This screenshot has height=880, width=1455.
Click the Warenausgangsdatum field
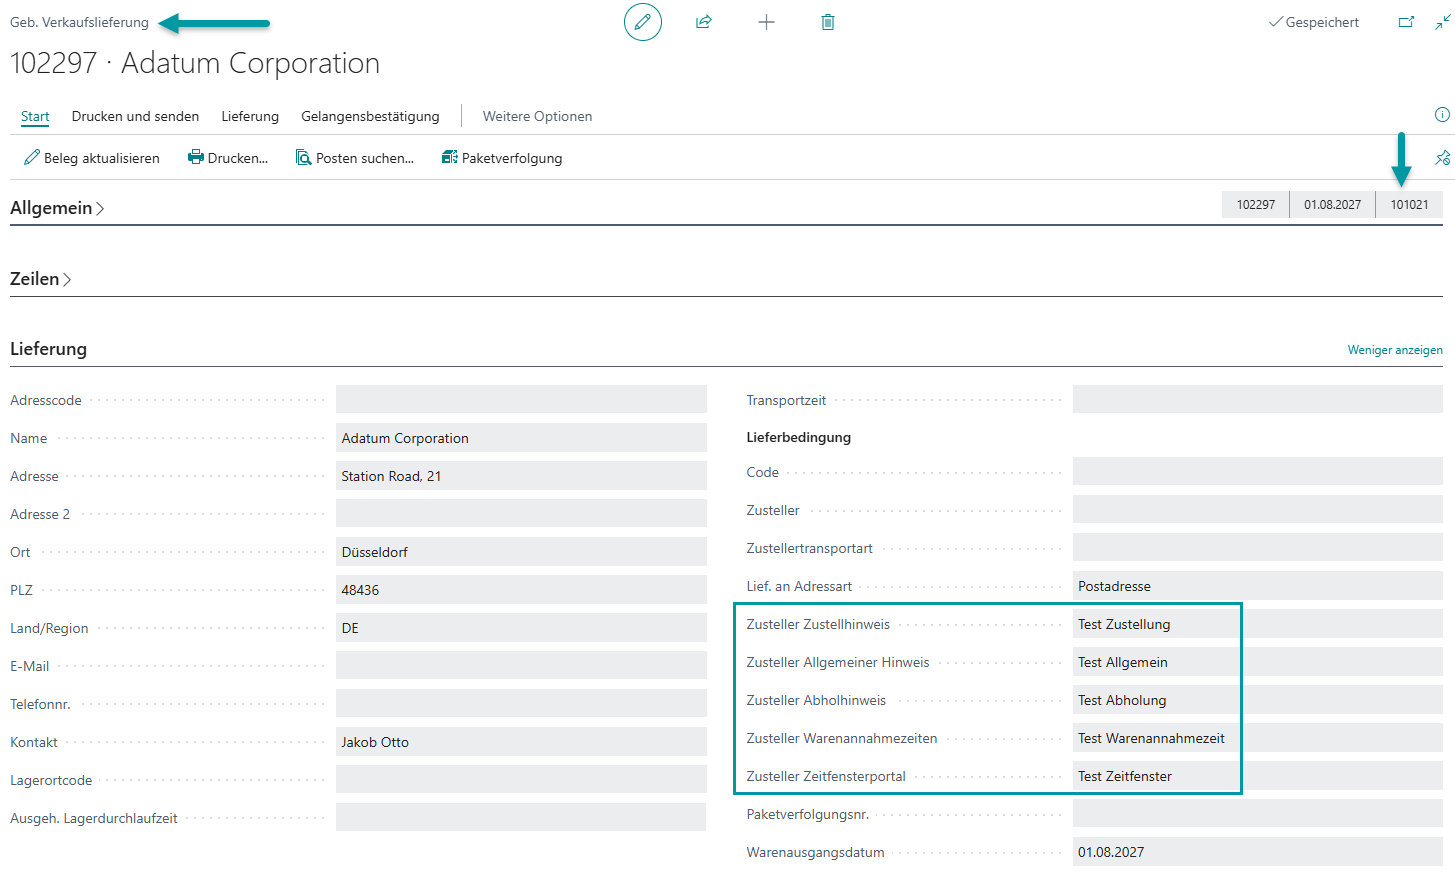(1258, 852)
